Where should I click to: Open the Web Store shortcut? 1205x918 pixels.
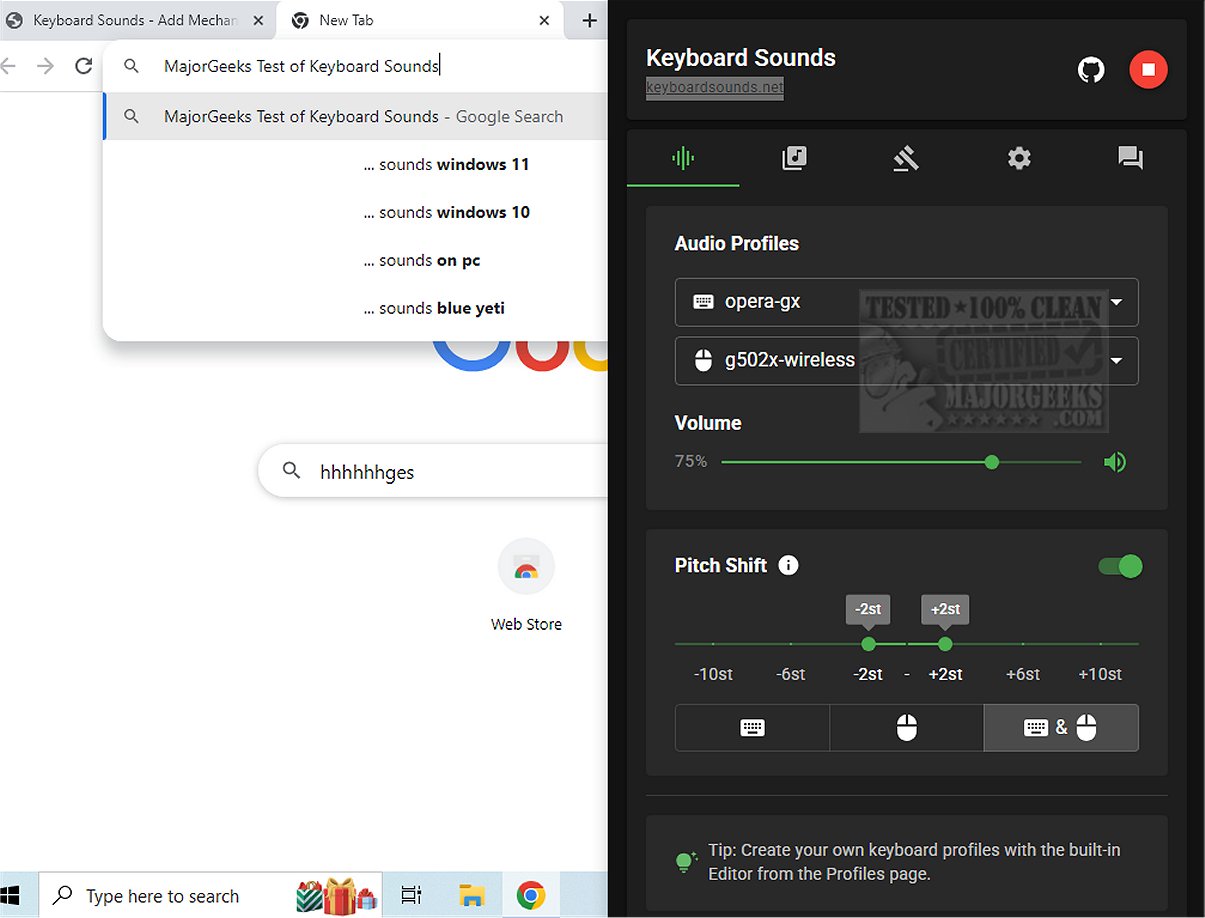tap(526, 587)
